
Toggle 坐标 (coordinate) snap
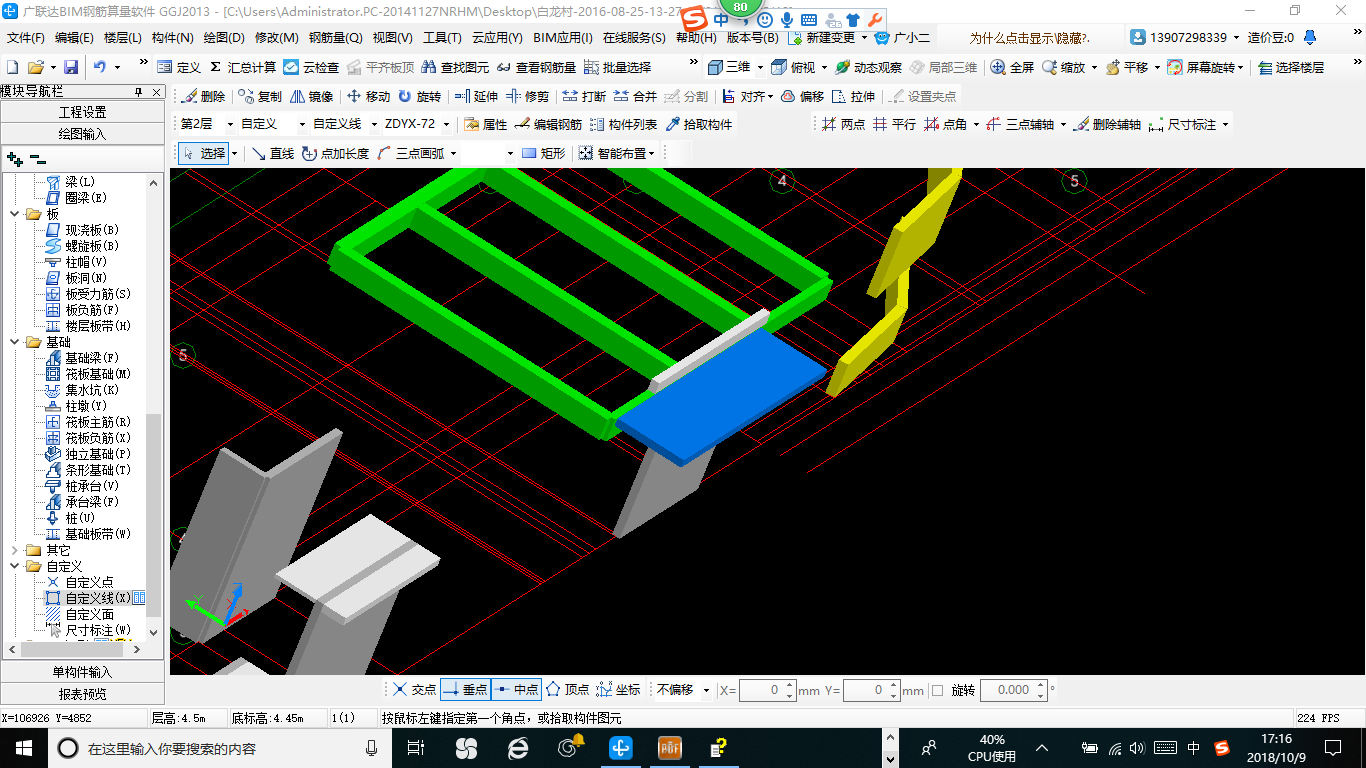(618, 690)
